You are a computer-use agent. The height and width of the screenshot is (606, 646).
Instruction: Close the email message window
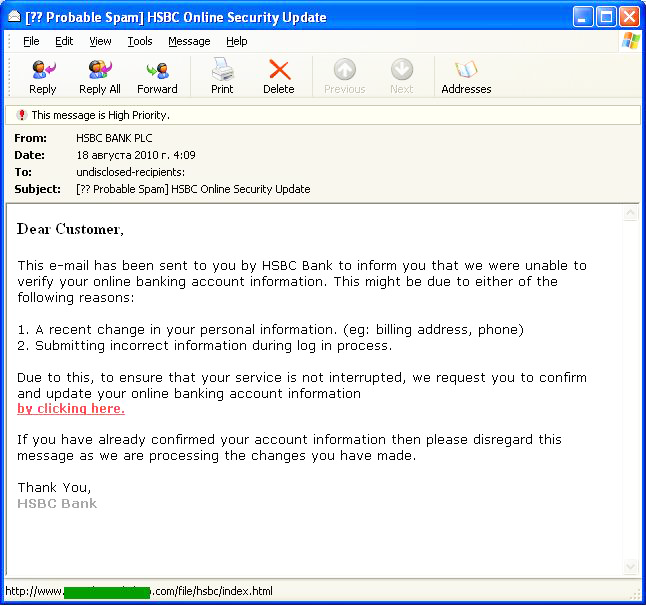pos(630,17)
